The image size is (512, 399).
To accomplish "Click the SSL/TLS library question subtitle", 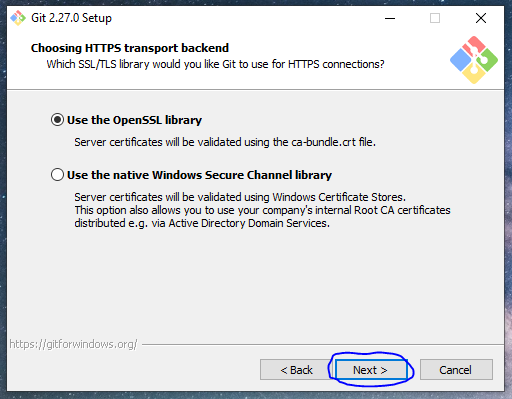I will point(215,64).
